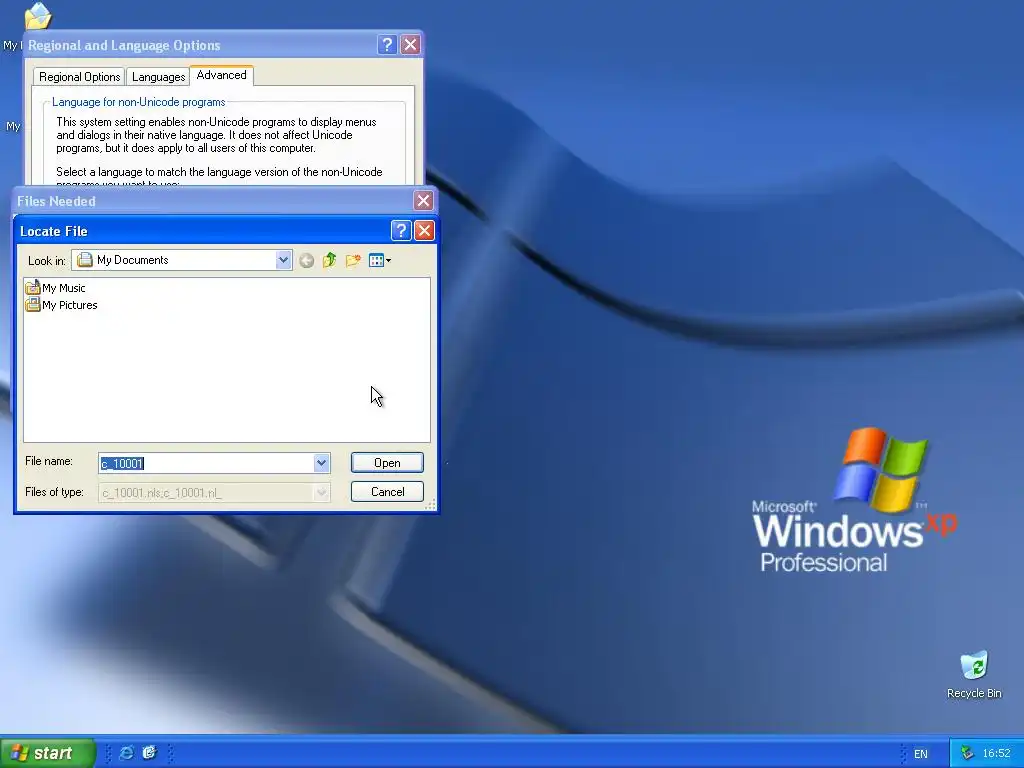Close the Locate File dialog
Screen dimensions: 1024x768
point(424,231)
